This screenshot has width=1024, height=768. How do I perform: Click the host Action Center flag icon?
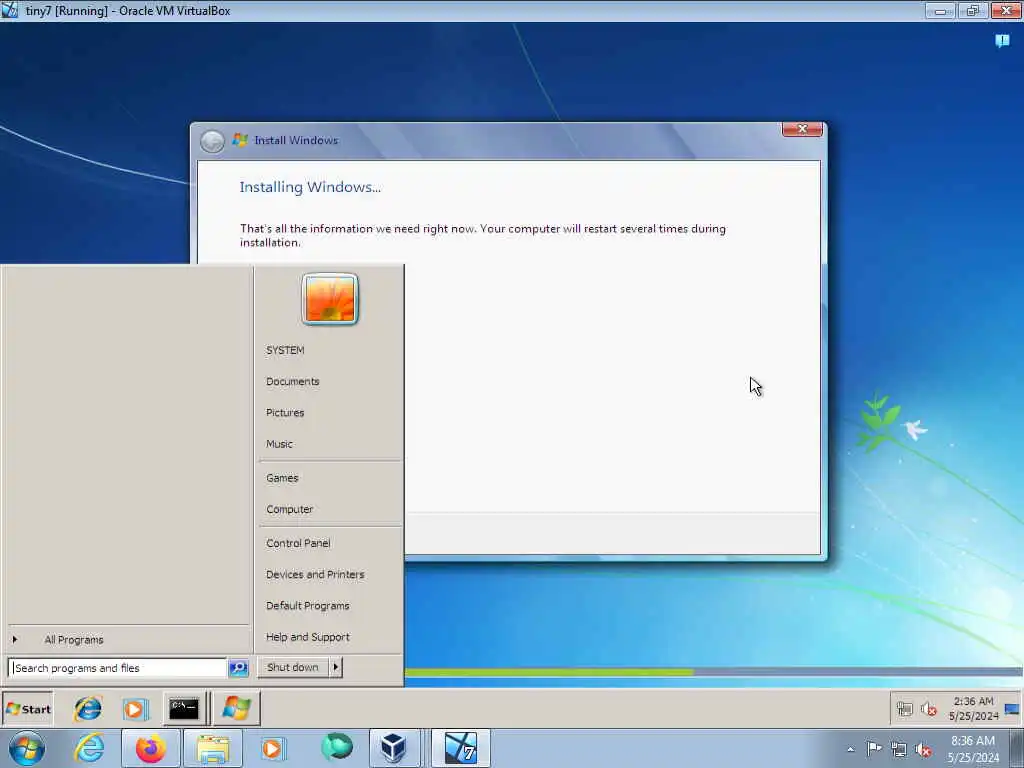(874, 748)
